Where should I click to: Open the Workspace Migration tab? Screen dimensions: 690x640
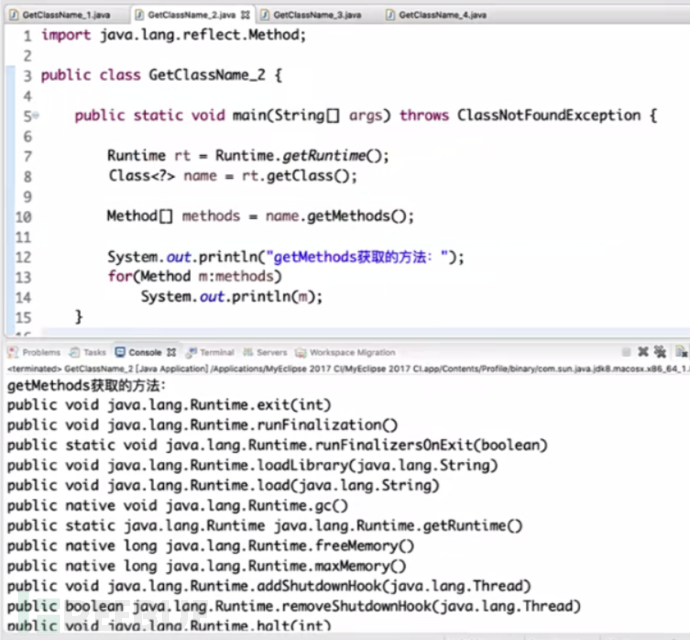pos(351,352)
